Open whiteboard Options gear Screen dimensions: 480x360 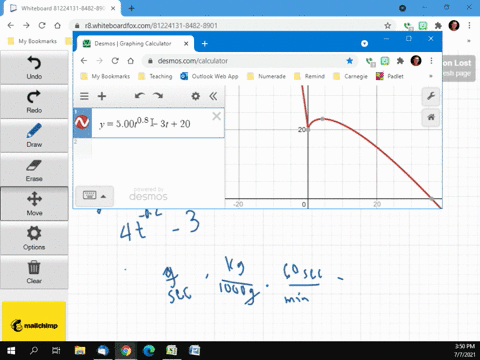pyautogui.click(x=34, y=238)
